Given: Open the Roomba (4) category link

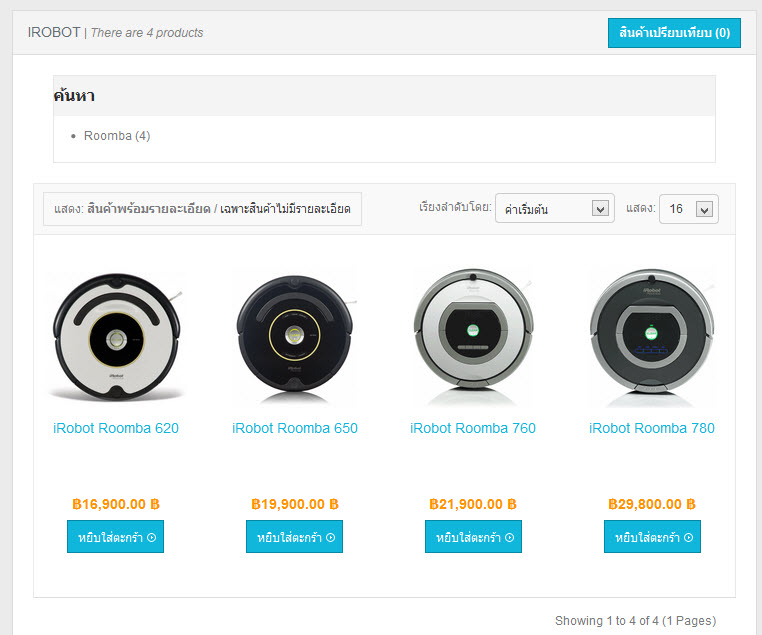Looking at the screenshot, I should click(116, 136).
